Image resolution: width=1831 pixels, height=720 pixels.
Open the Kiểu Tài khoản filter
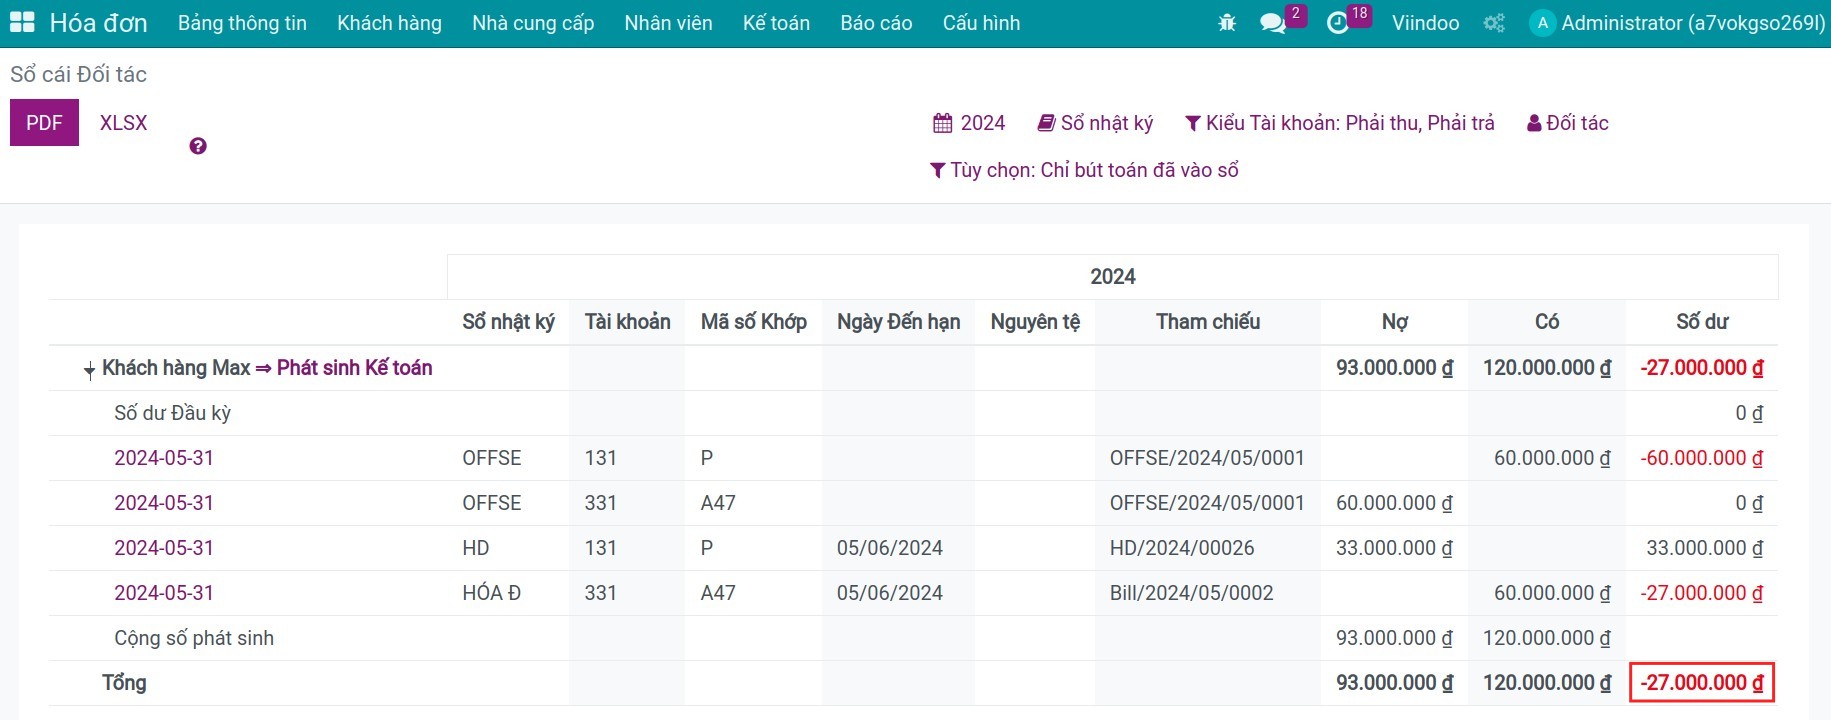click(x=1340, y=123)
